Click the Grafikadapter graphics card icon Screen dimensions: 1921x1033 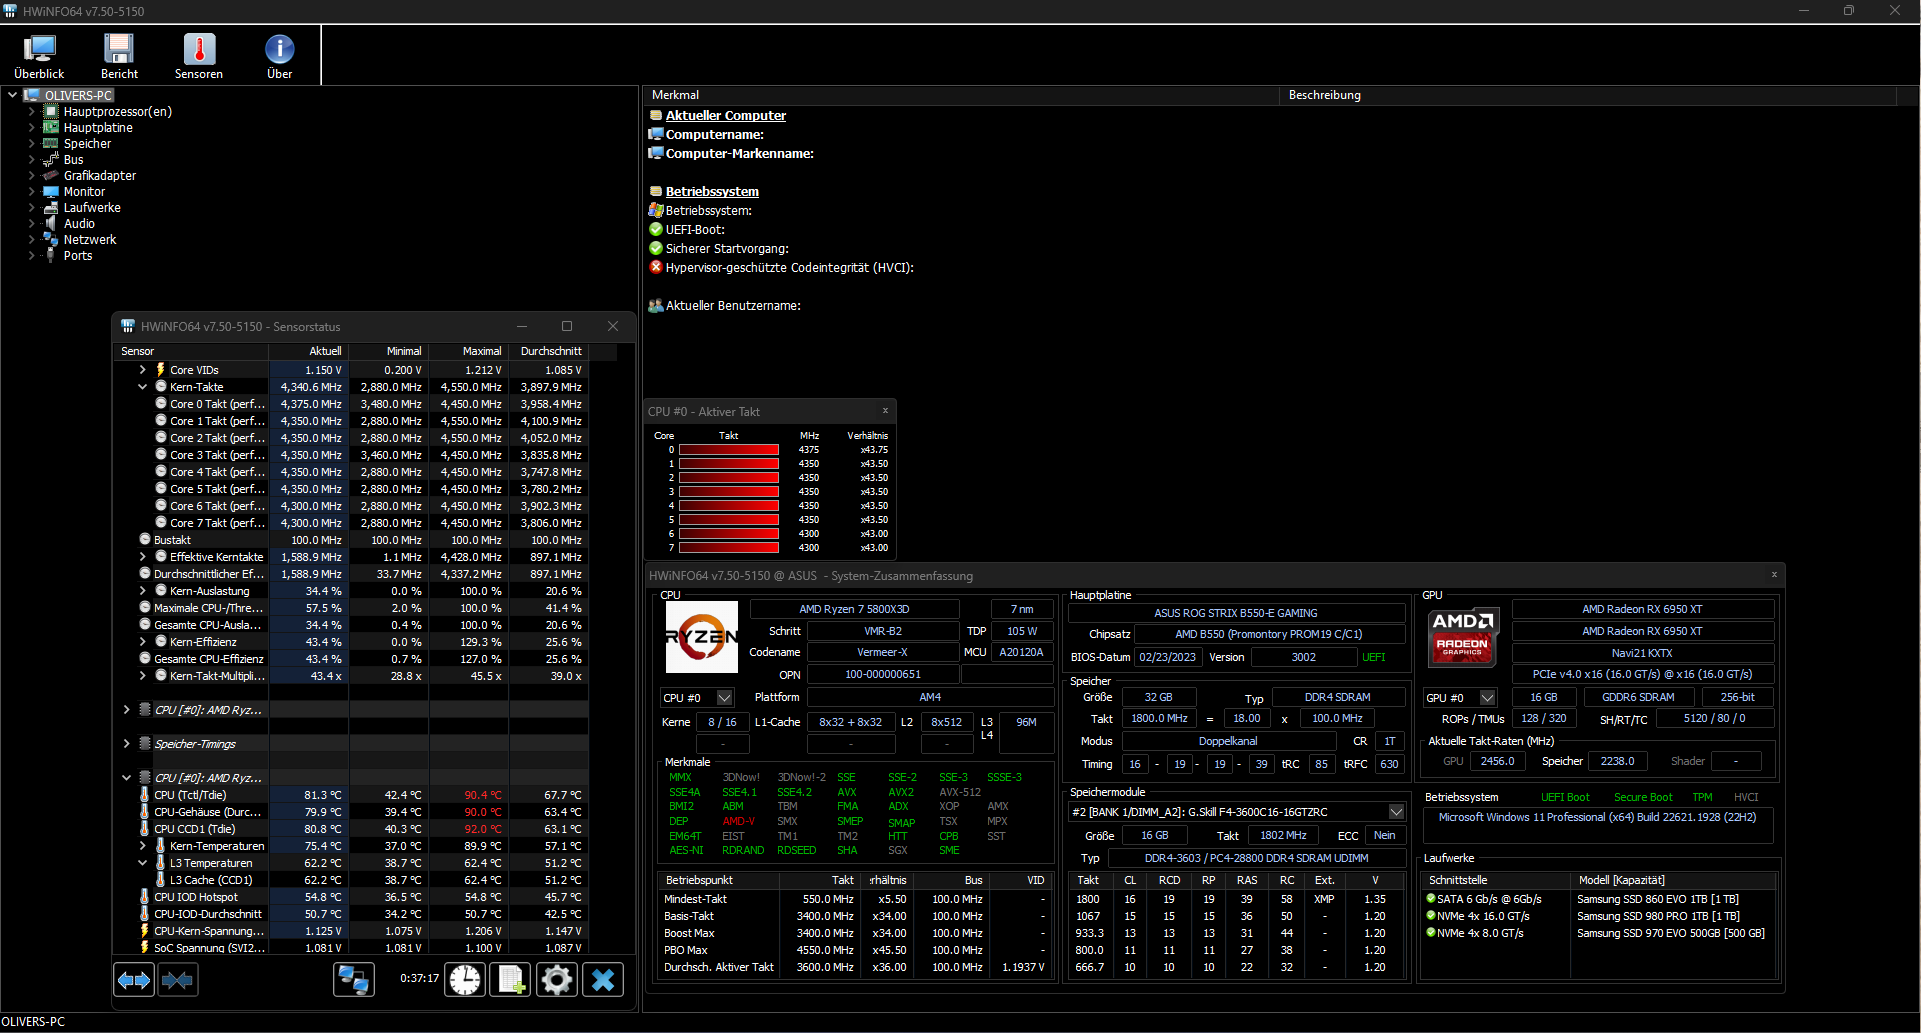(51, 176)
